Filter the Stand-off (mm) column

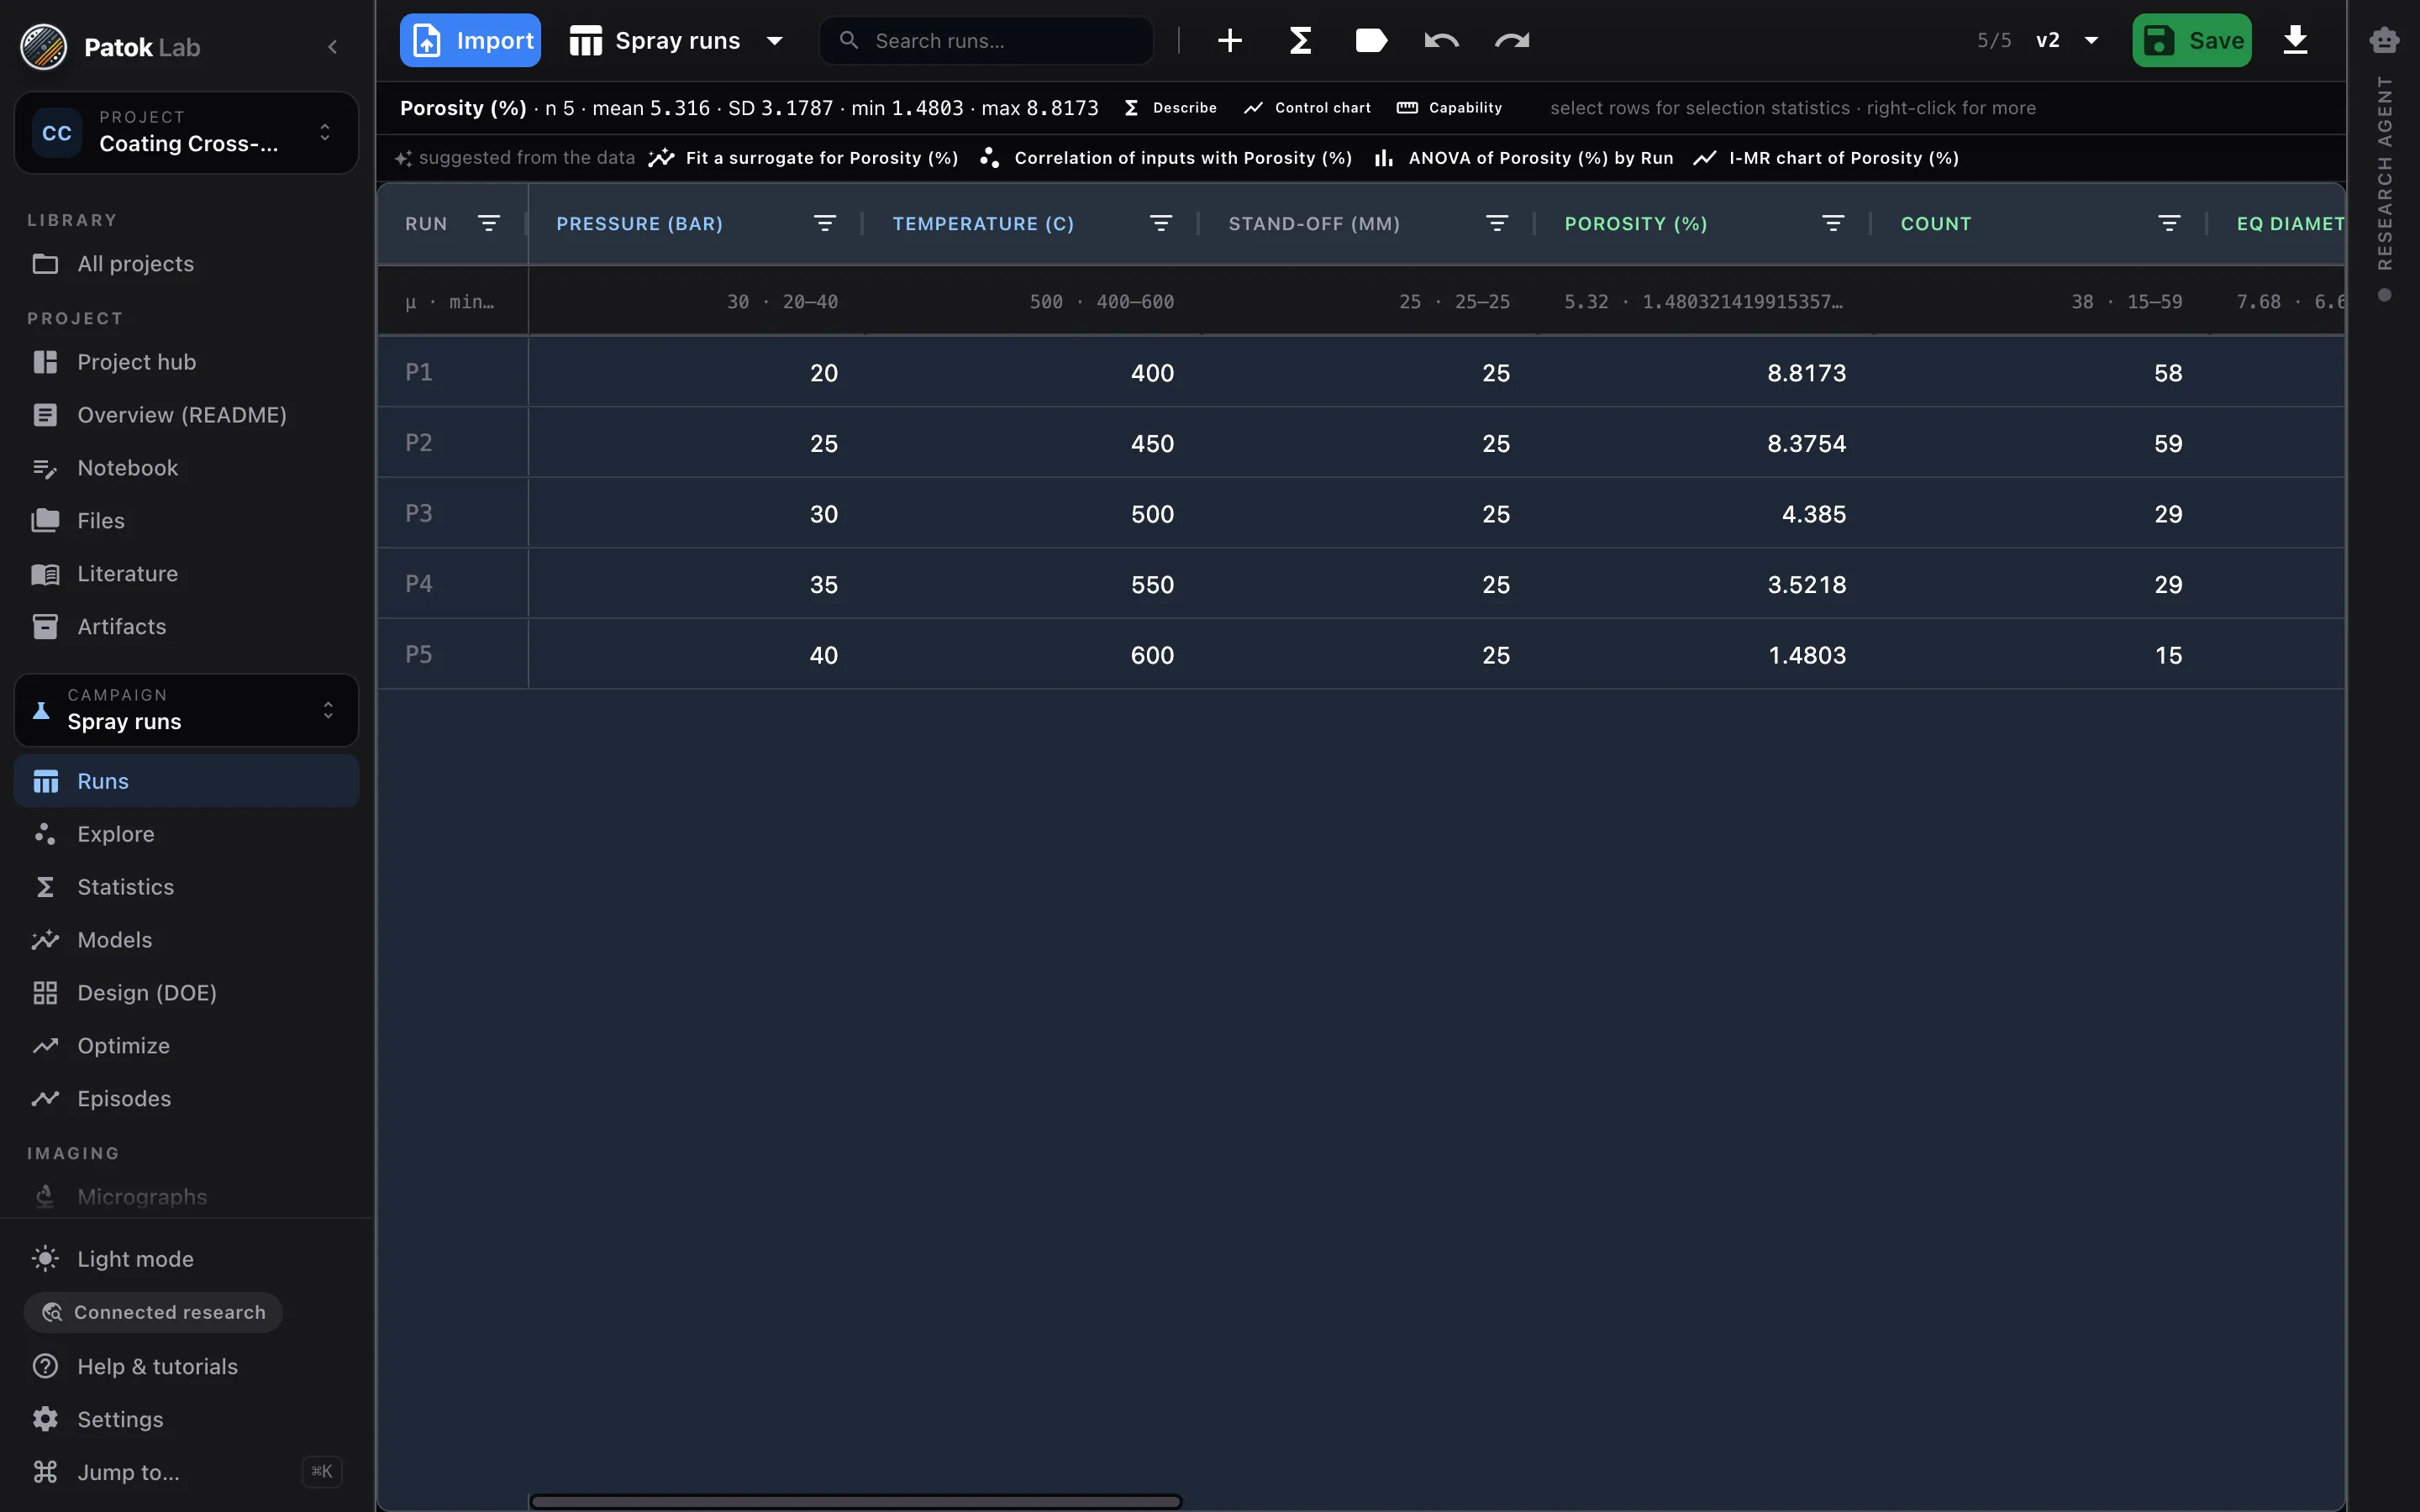click(1496, 223)
